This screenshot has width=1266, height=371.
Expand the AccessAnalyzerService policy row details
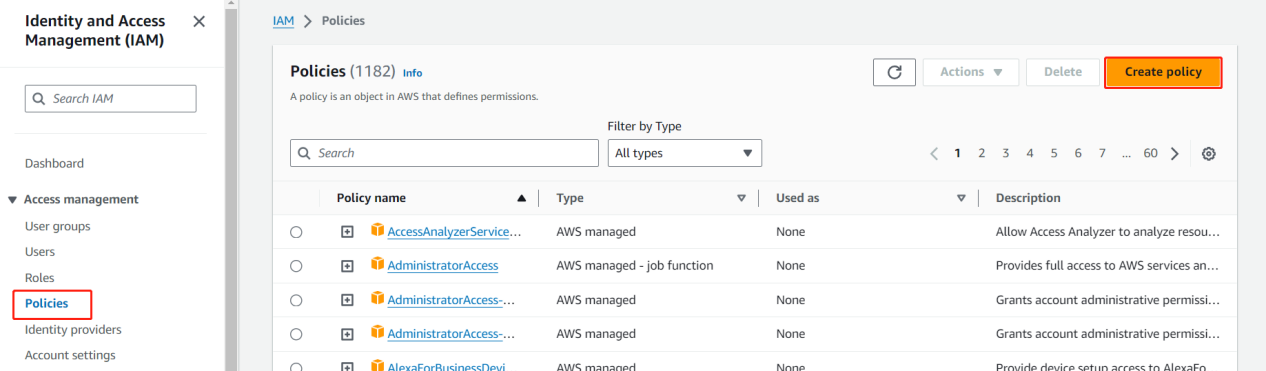tap(347, 232)
